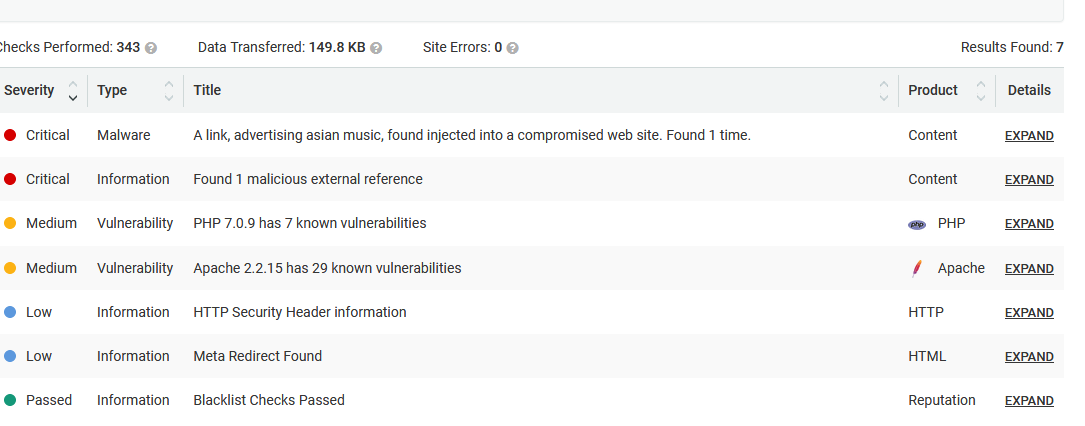
Task: Expand Blacklist Checks Passed details
Action: click(x=1029, y=401)
